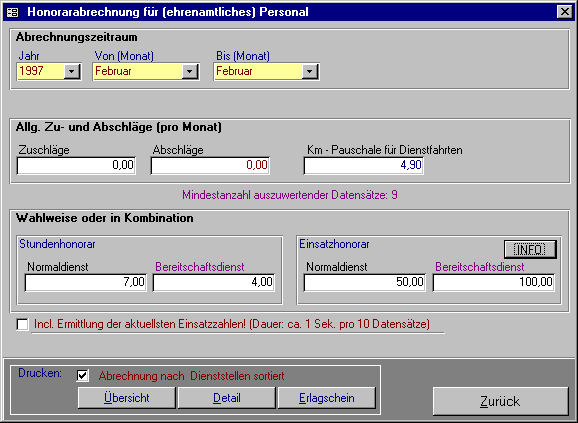Image resolution: width=578 pixels, height=423 pixels.
Task: Go back with the Zurück button
Action: (x=500, y=401)
